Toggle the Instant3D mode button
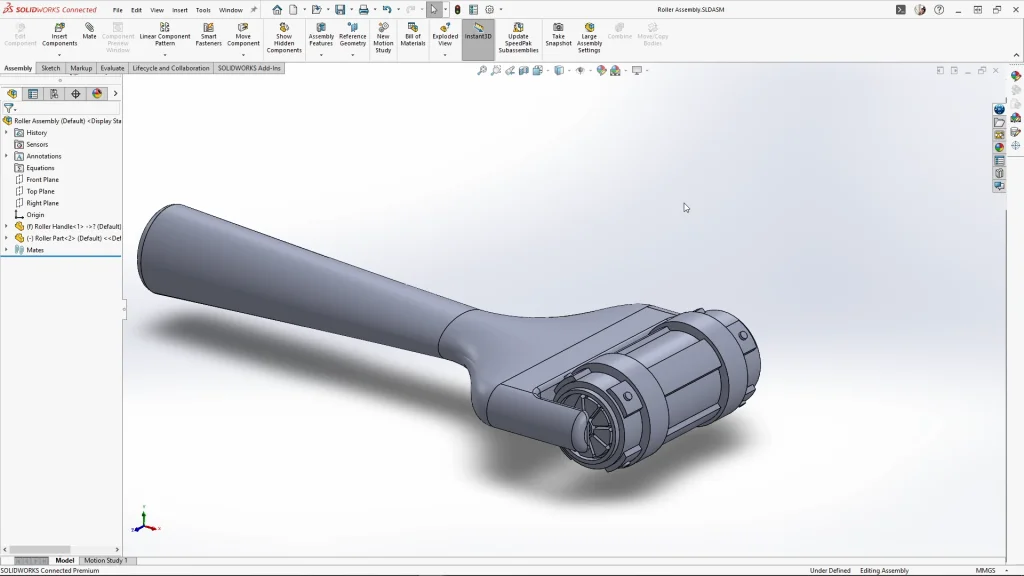The height and width of the screenshot is (576, 1024). click(478, 31)
